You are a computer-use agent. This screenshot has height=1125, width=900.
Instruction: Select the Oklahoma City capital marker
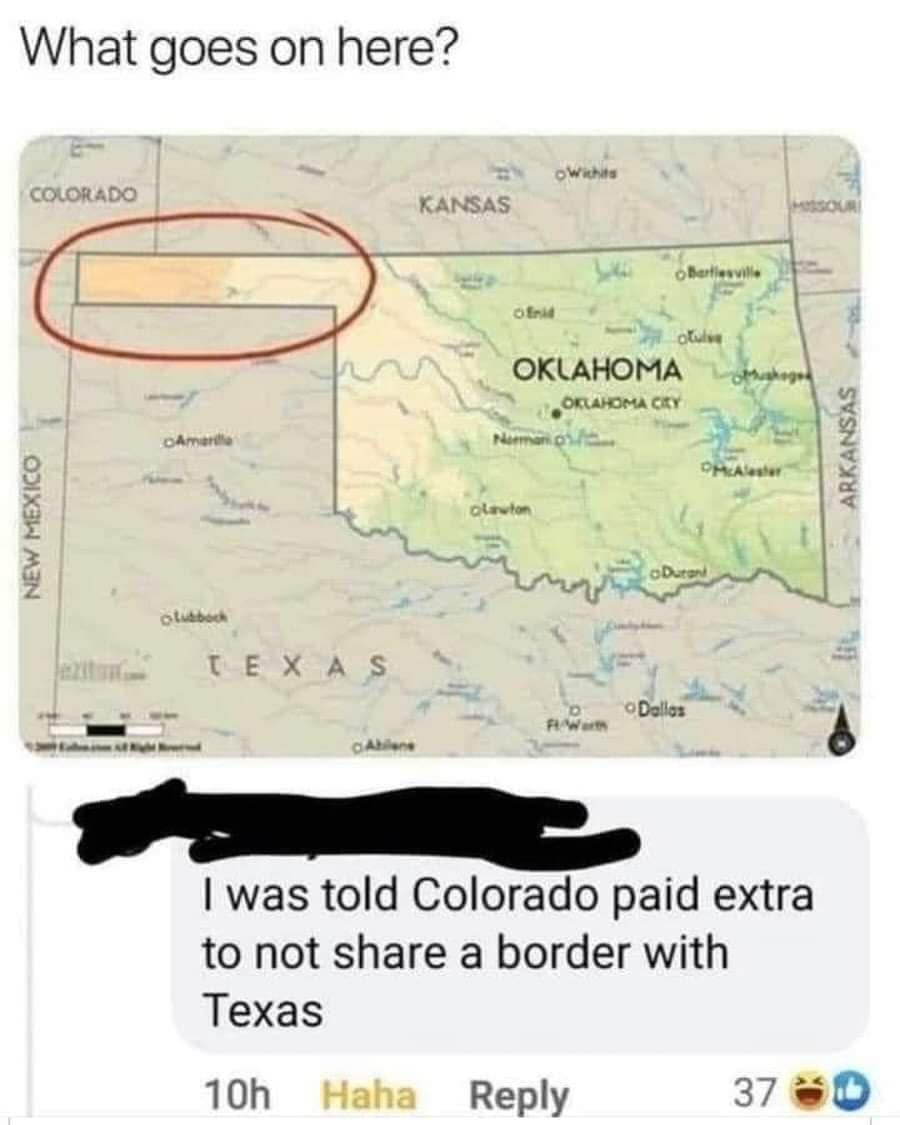[x=554, y=413]
